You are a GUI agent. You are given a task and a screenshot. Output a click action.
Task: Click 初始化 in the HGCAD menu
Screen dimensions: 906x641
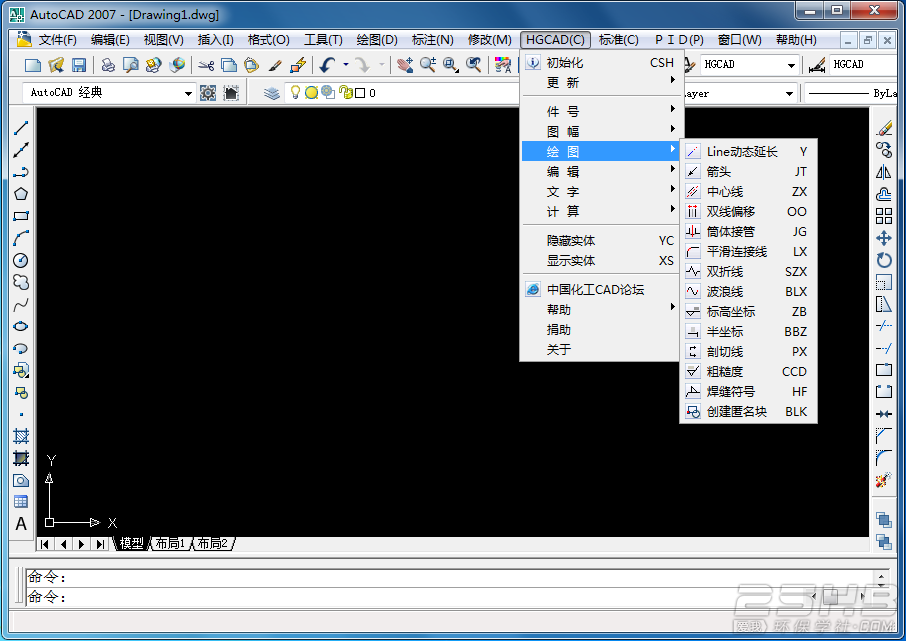[599, 62]
